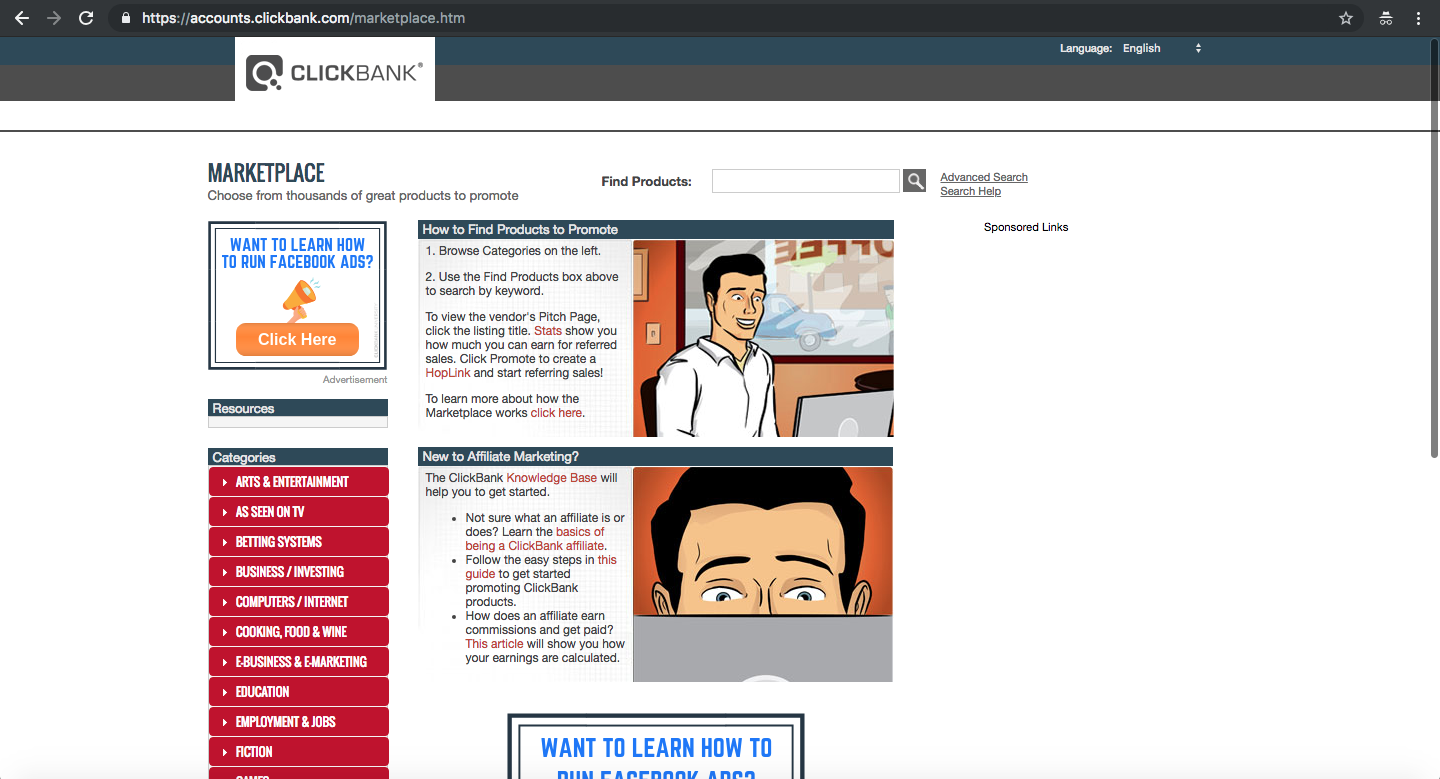The image size is (1440, 779).
Task: Bookmark this page with the star icon
Action: coord(1346,18)
